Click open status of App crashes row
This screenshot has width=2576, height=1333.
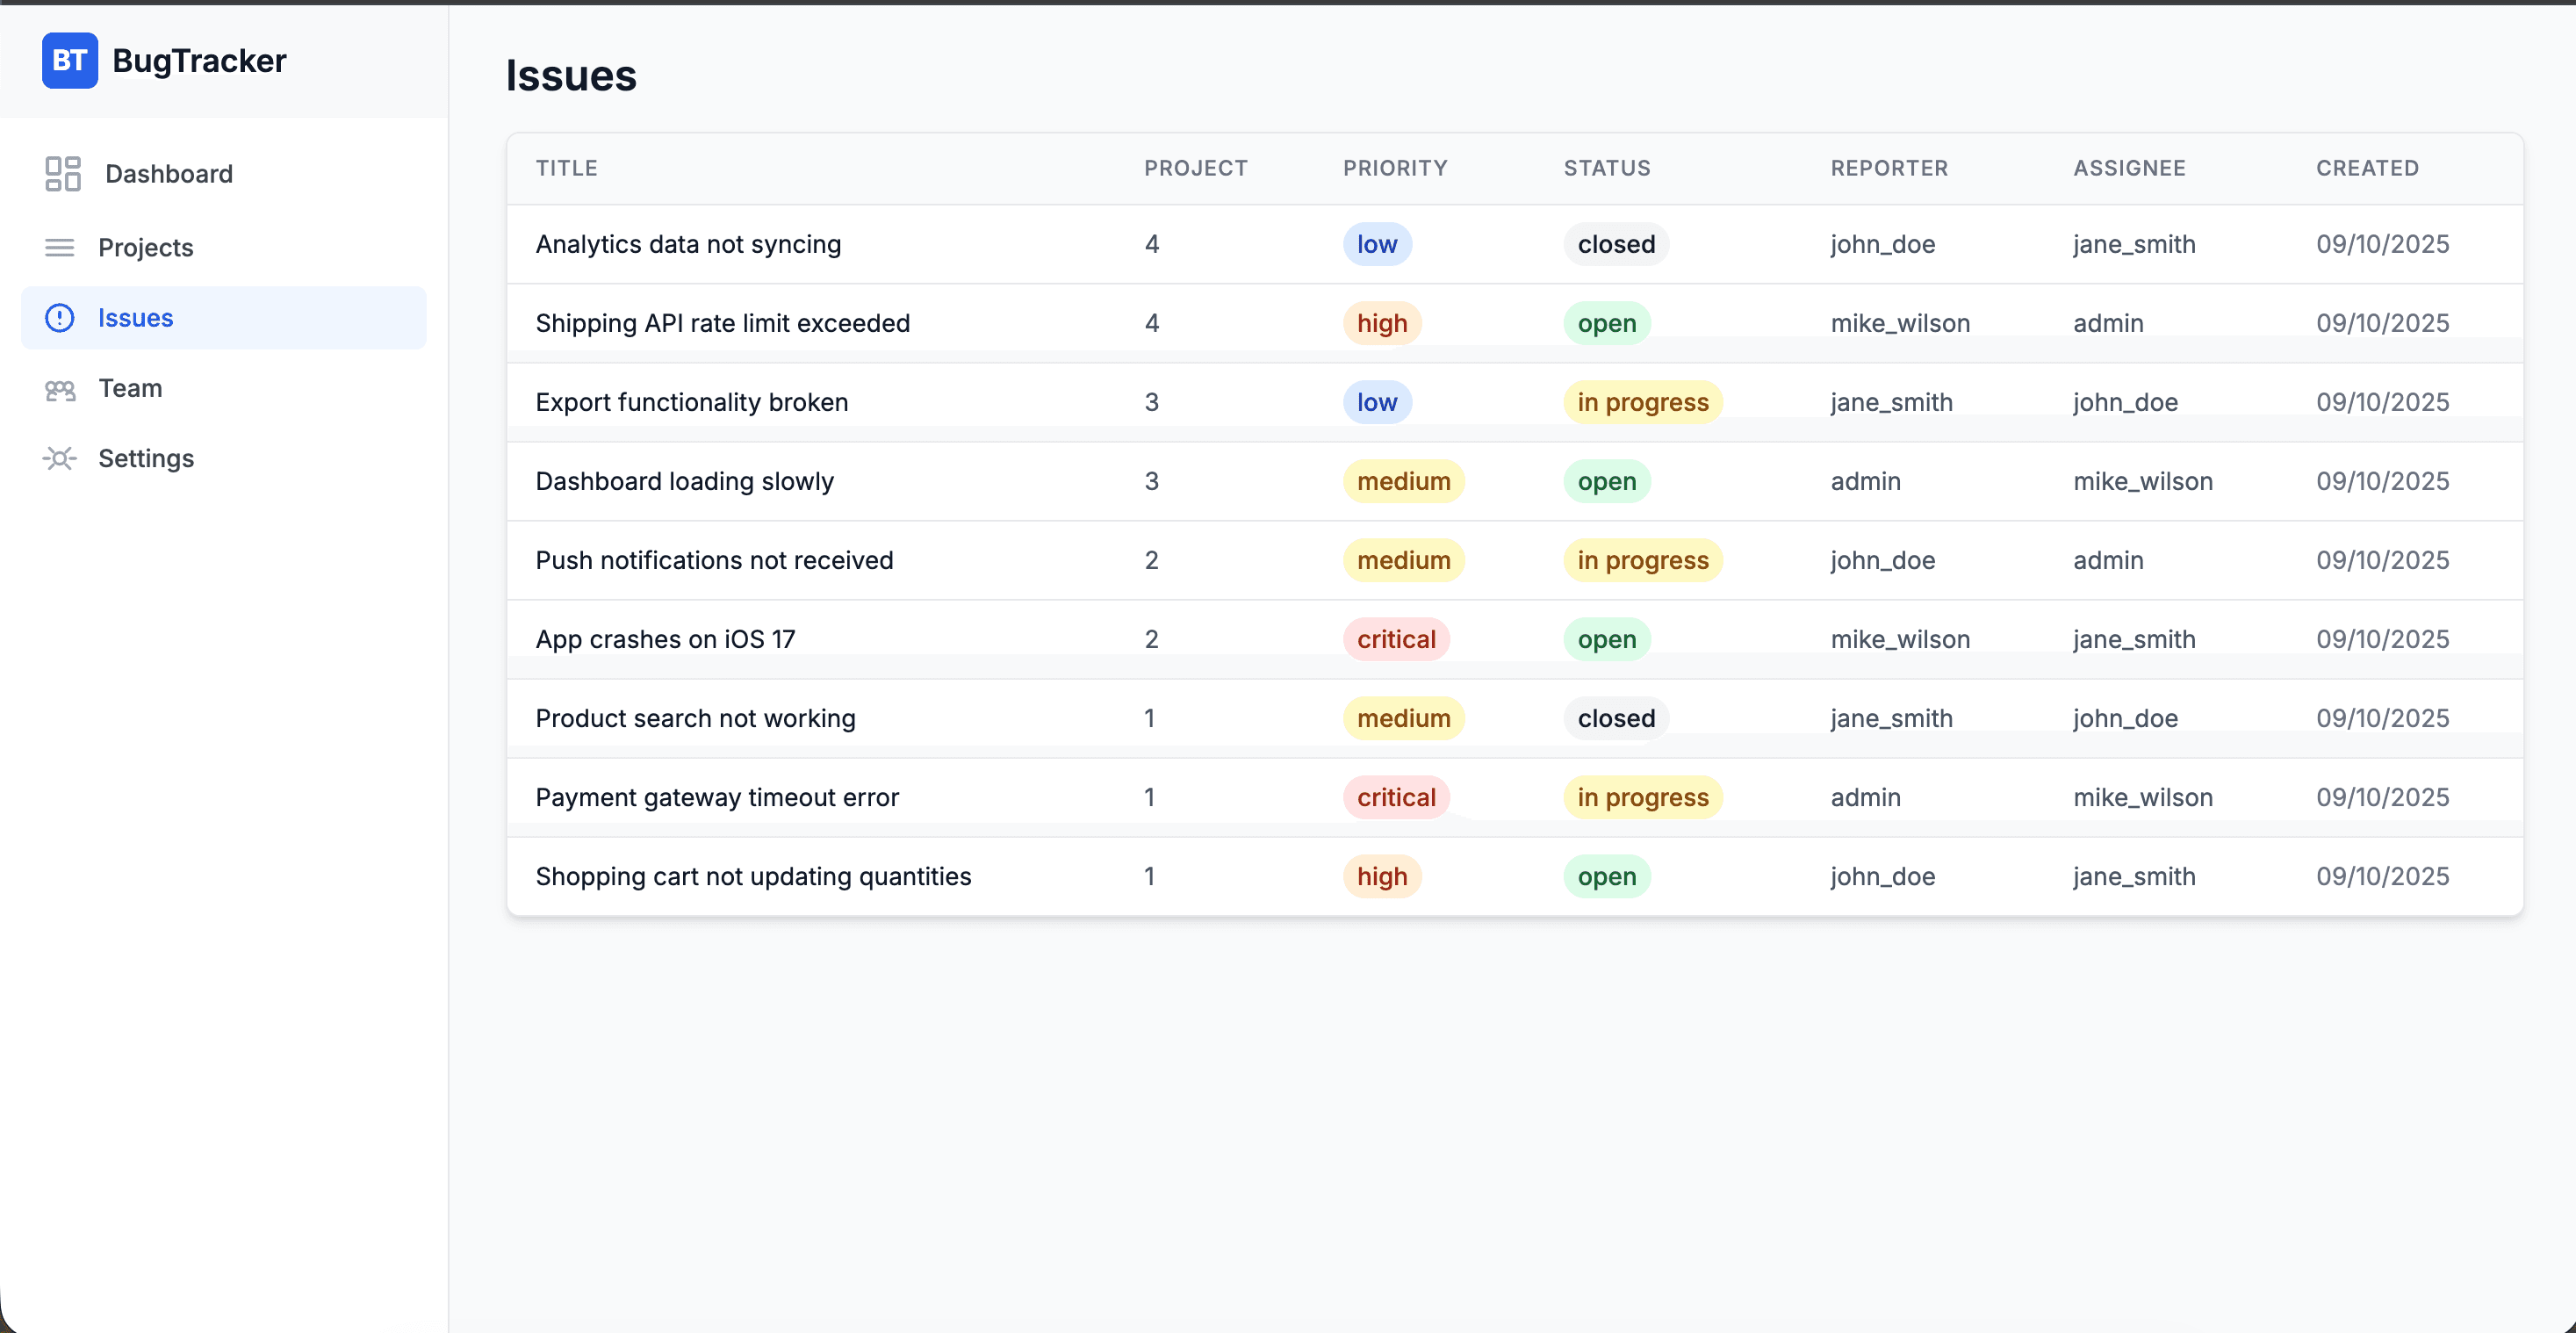coord(1607,639)
